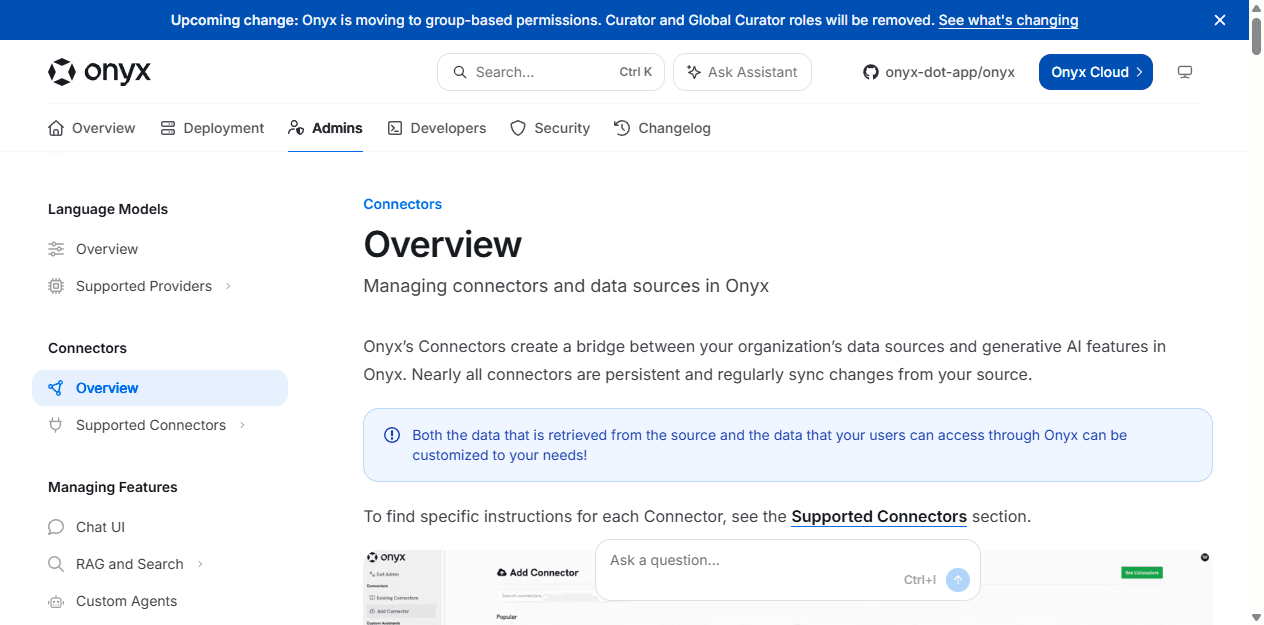Viewport: 1264px width, 625px height.
Task: Click the Onyx logo in the header
Action: [99, 72]
